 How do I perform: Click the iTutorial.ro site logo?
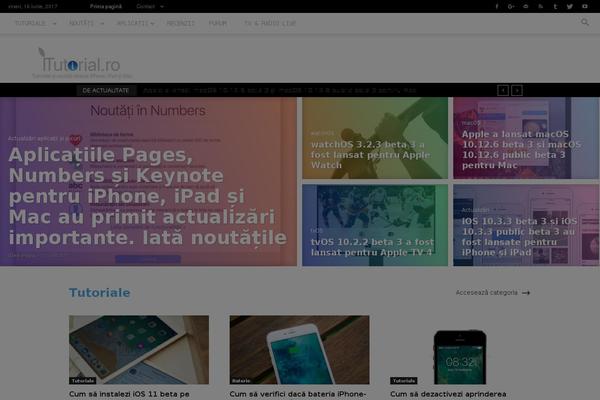pyautogui.click(x=81, y=61)
